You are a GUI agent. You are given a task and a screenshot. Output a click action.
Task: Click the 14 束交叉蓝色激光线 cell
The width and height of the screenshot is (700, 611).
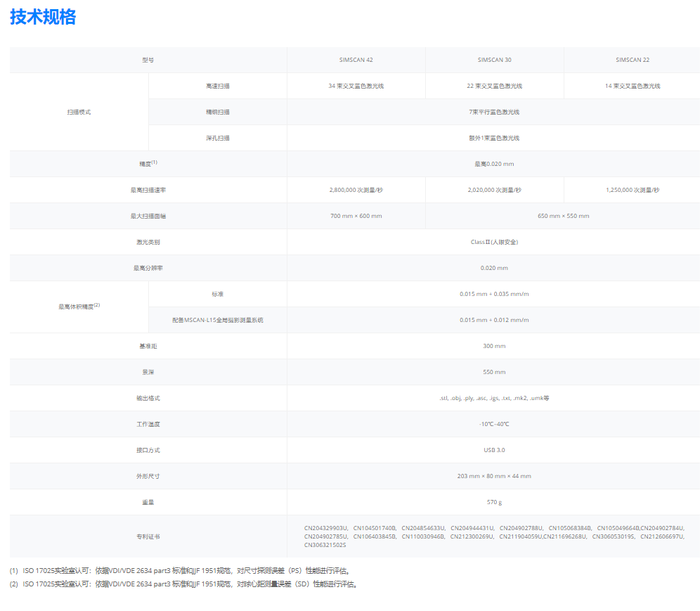pos(633,86)
